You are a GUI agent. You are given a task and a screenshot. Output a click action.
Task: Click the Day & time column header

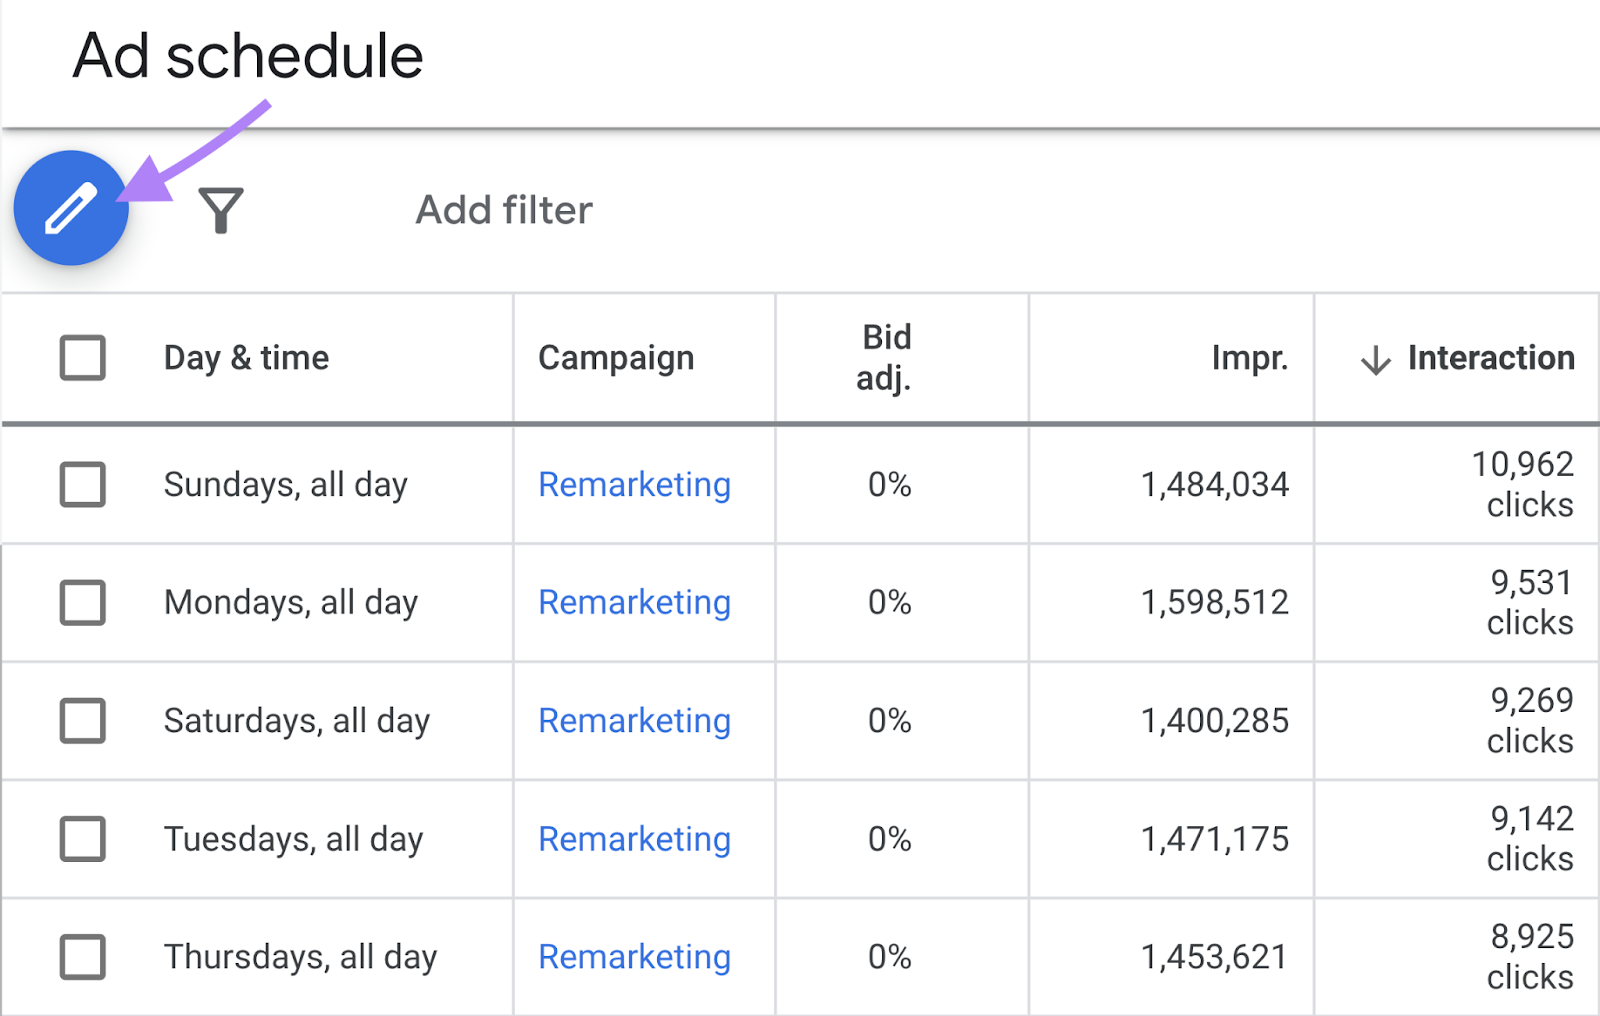(246, 358)
